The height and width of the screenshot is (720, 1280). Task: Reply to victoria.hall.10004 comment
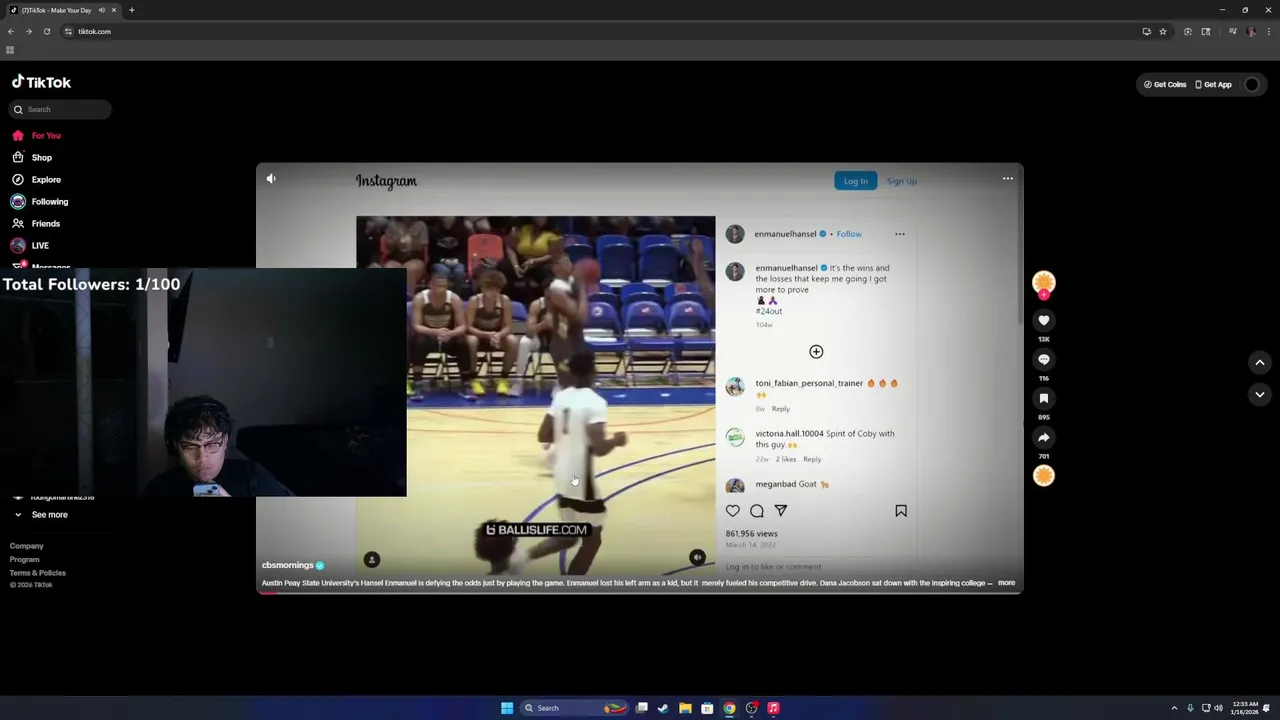coord(812,459)
